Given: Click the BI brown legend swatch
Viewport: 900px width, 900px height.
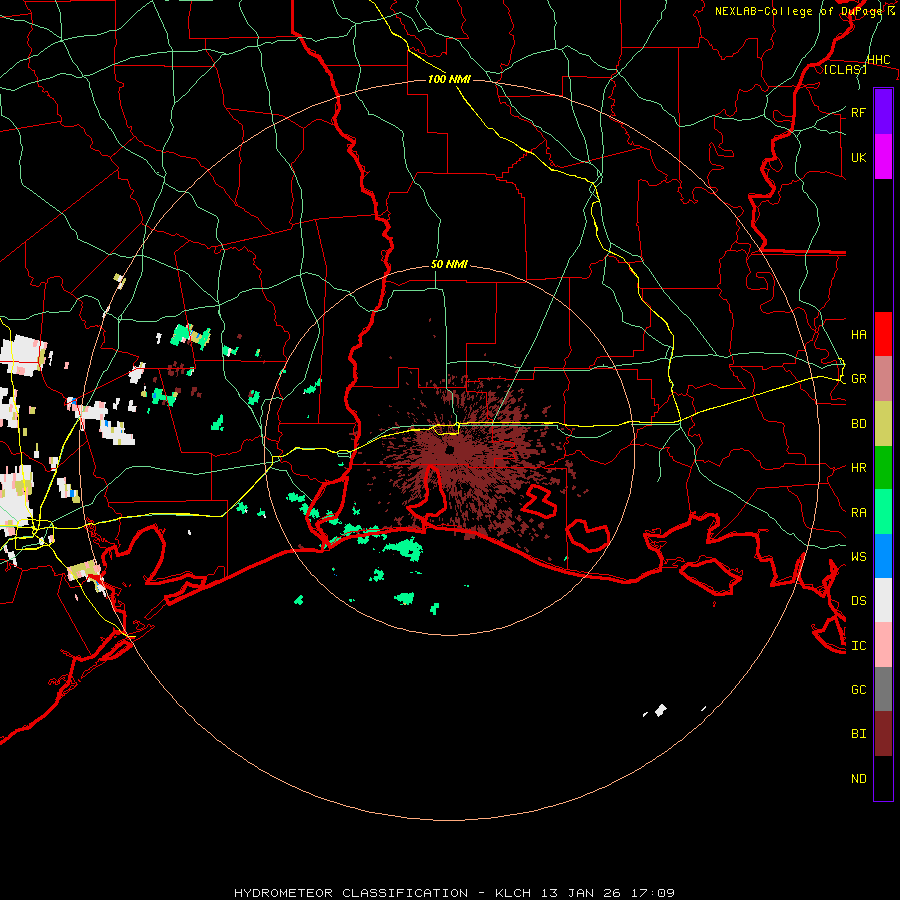Looking at the screenshot, I should tap(883, 734).
